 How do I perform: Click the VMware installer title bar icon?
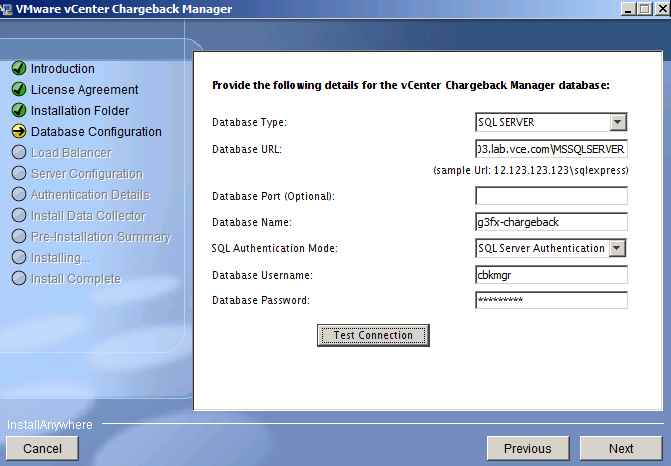click(x=6, y=9)
